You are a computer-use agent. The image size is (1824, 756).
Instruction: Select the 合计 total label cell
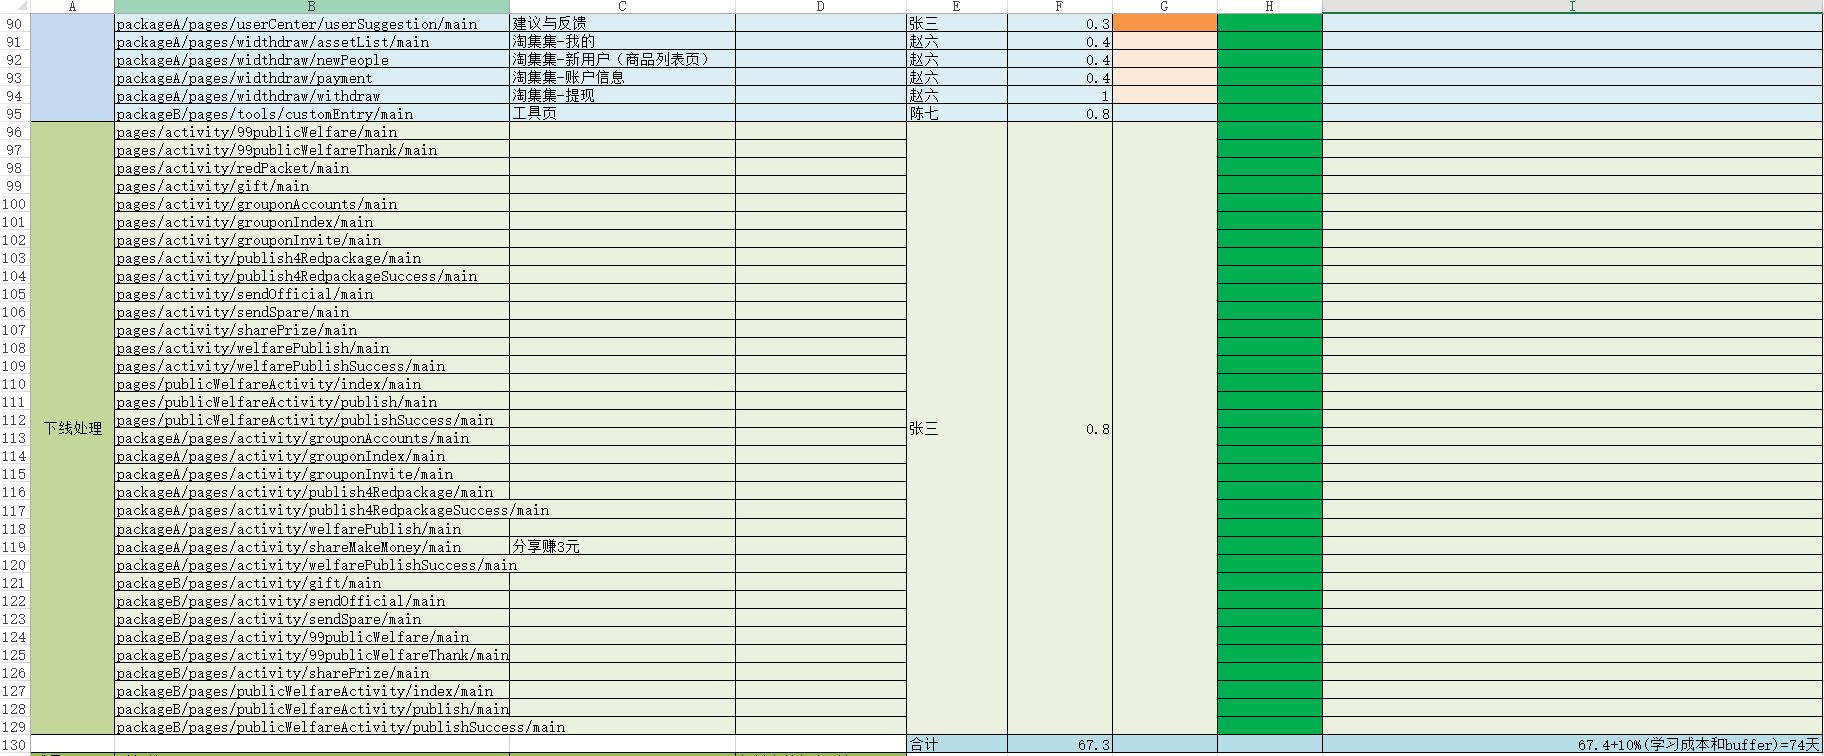coord(956,744)
